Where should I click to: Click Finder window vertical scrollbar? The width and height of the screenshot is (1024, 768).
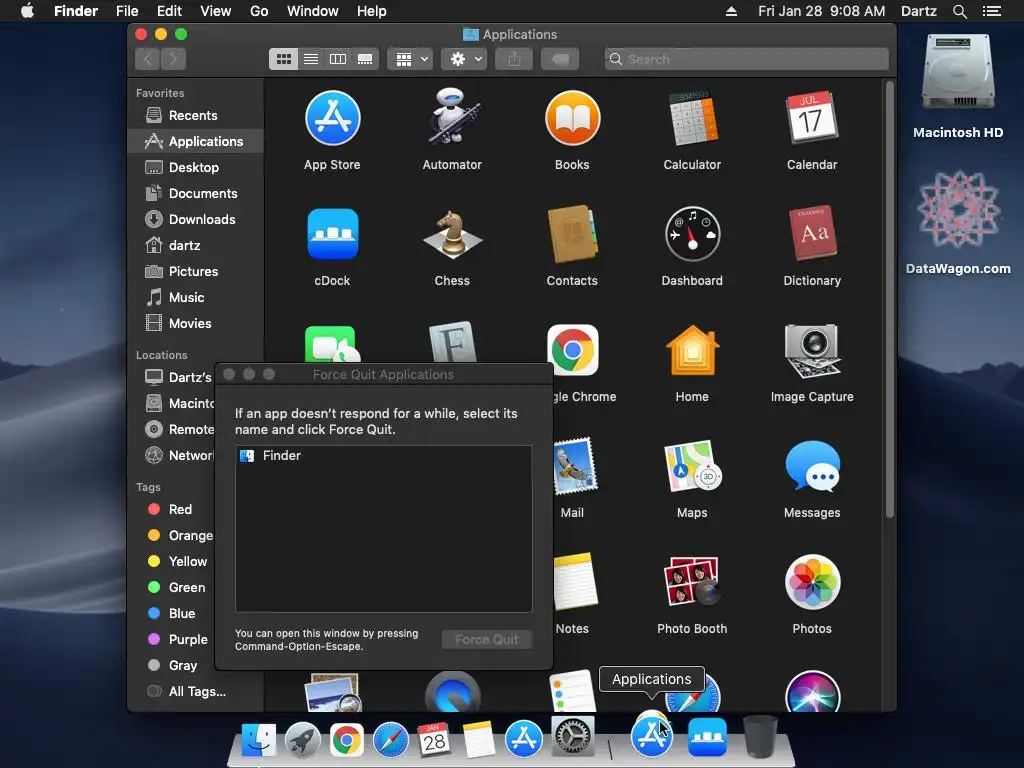[889, 300]
